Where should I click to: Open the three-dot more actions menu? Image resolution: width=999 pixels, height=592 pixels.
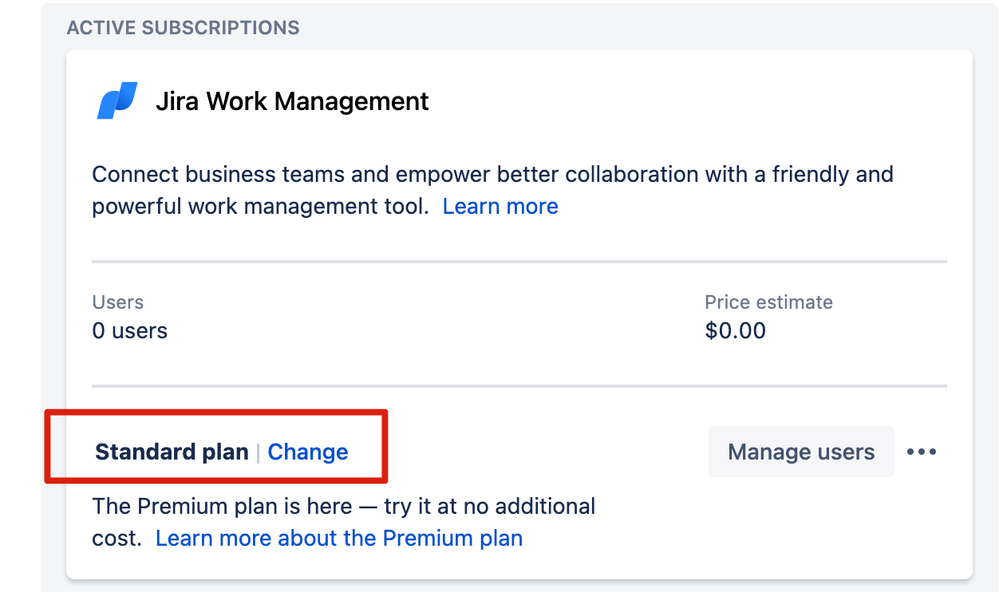click(921, 452)
